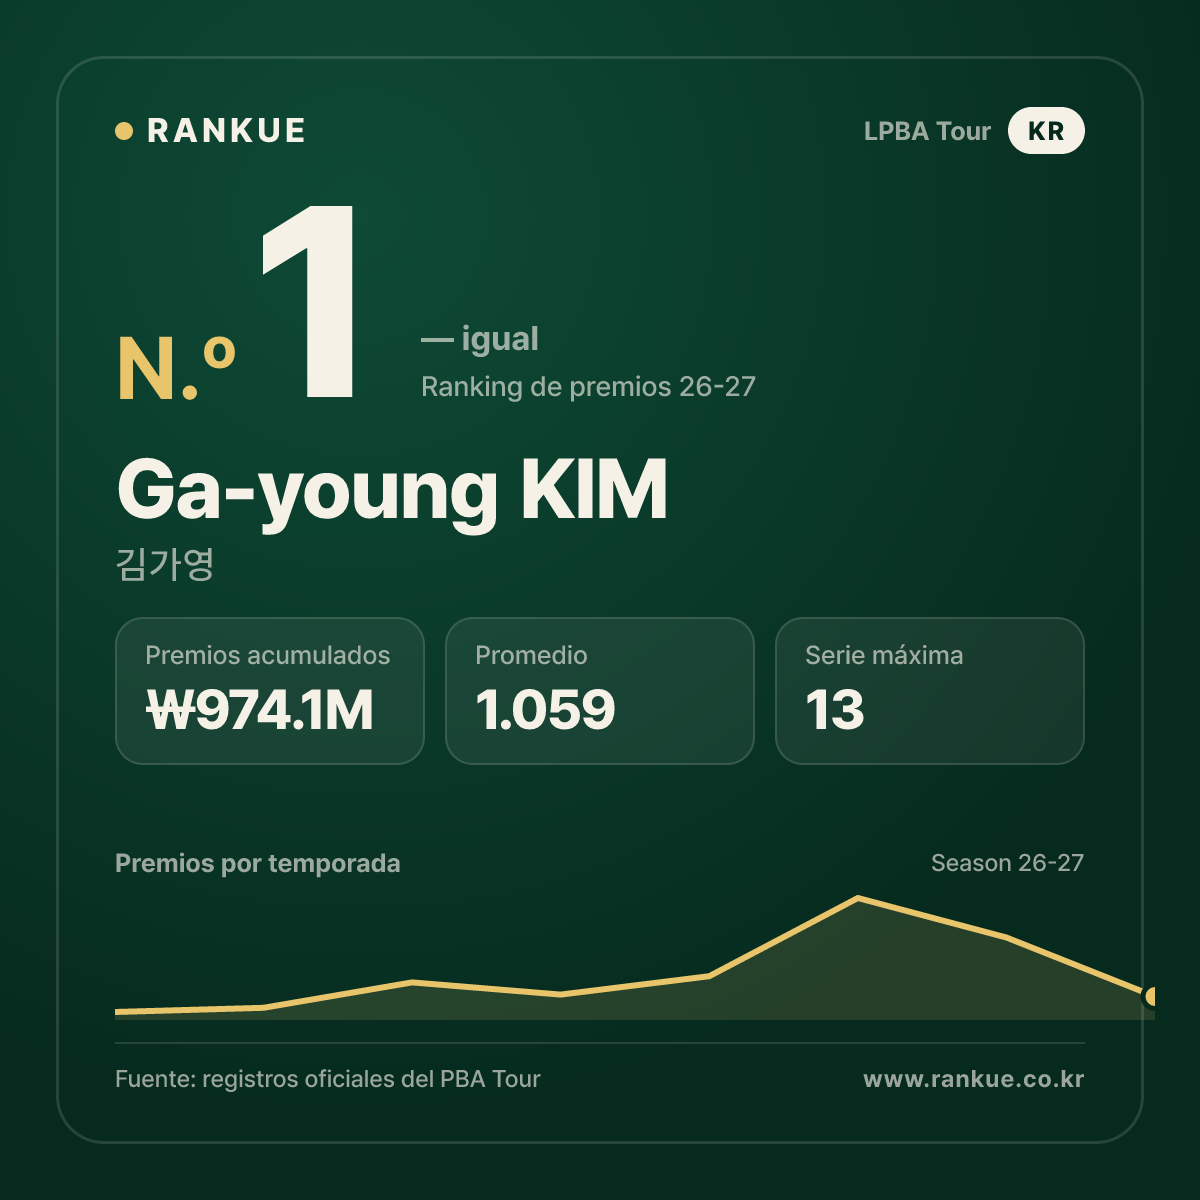Click the peak point of the prize chart line
The height and width of the screenshot is (1200, 1200).
(x=858, y=898)
